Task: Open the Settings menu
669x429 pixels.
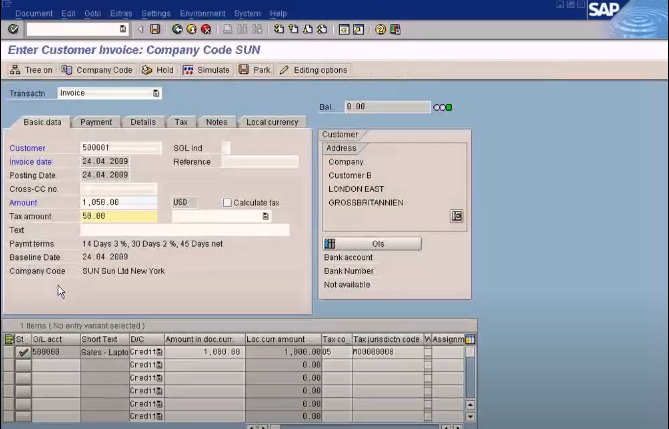Action: (156, 14)
